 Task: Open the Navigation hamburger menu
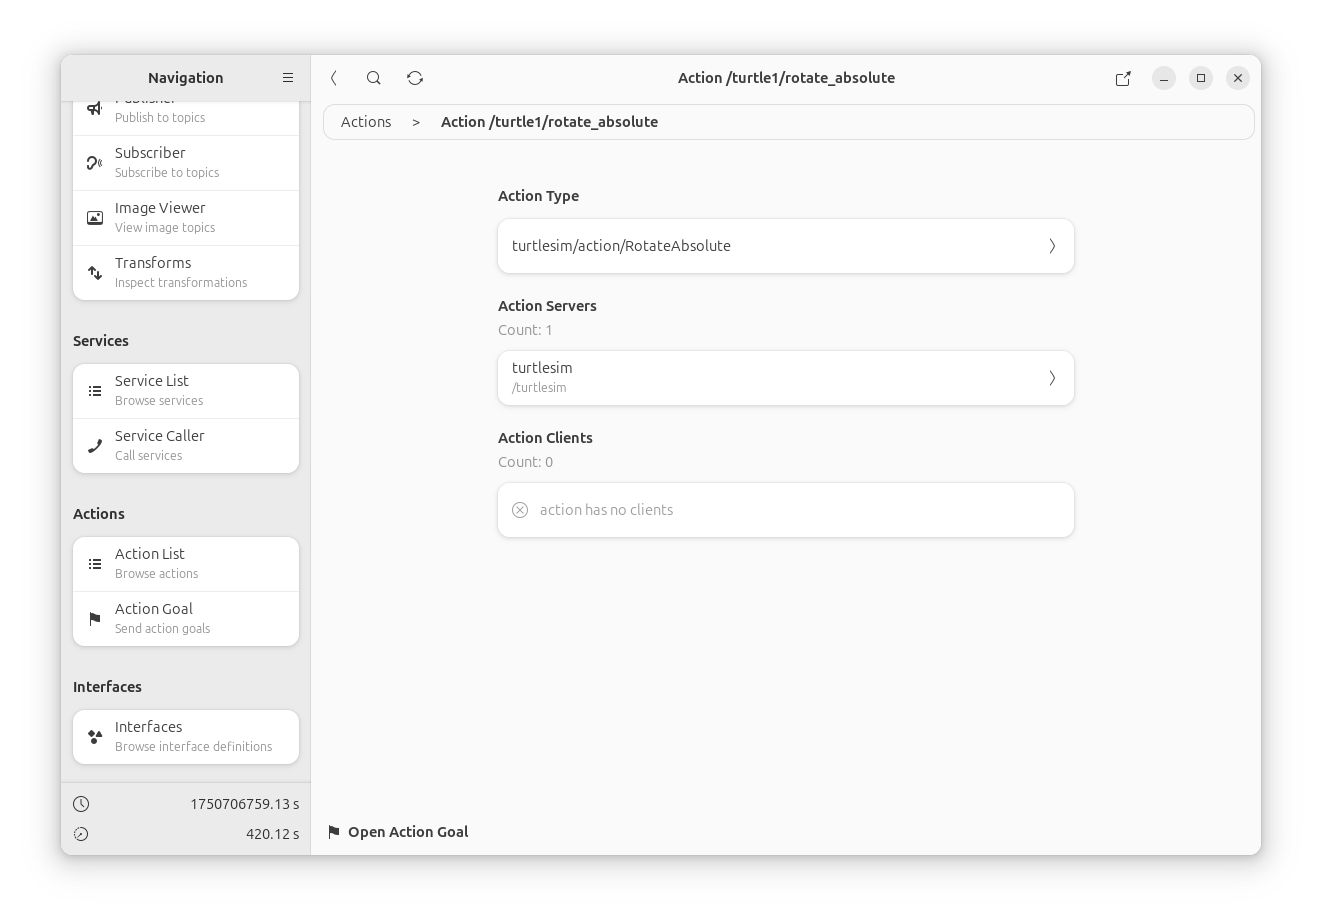click(288, 78)
